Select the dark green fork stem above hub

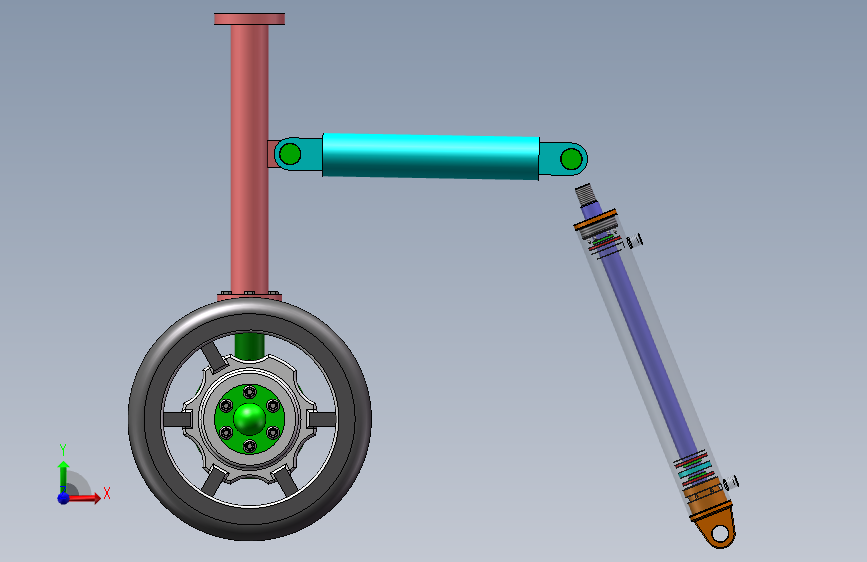(249, 346)
